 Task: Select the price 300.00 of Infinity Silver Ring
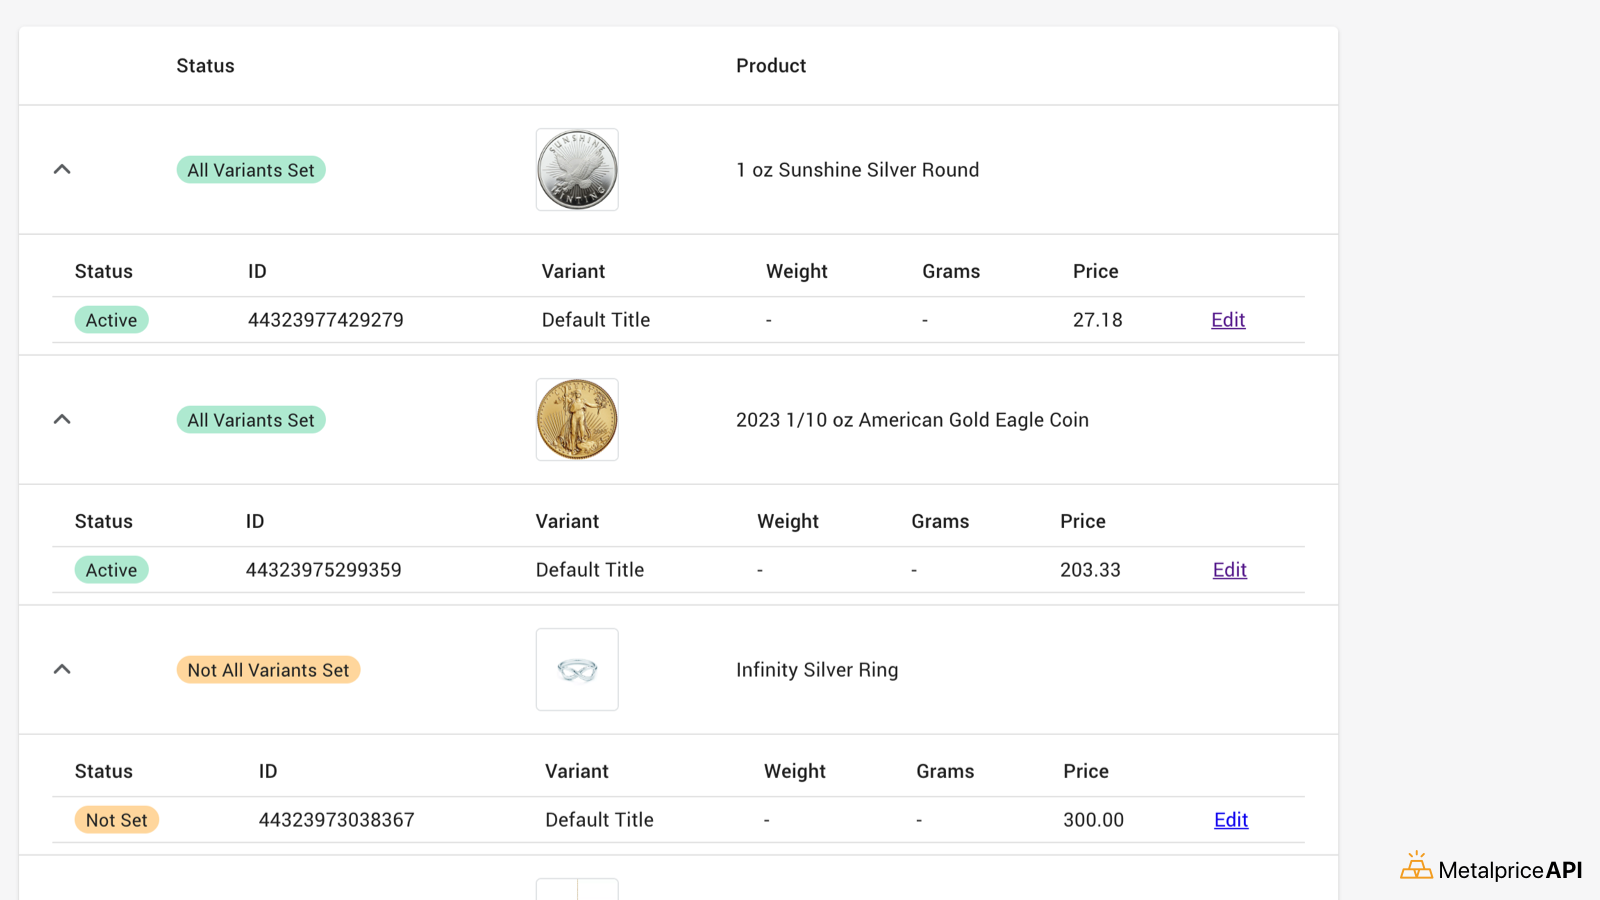[x=1093, y=819]
